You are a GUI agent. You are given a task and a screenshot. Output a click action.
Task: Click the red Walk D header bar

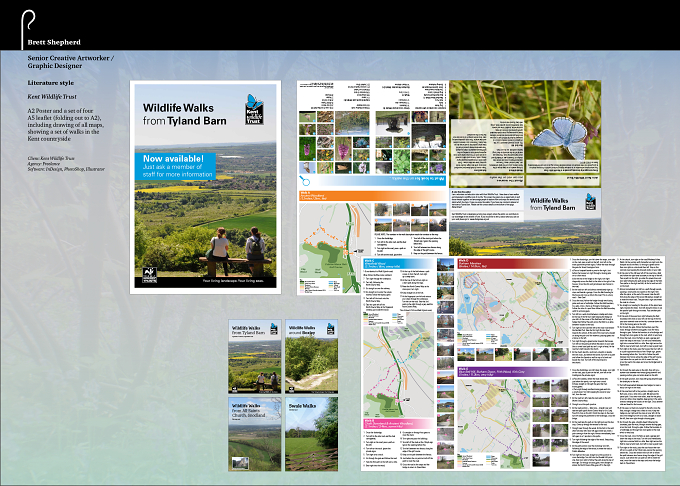click(513, 264)
